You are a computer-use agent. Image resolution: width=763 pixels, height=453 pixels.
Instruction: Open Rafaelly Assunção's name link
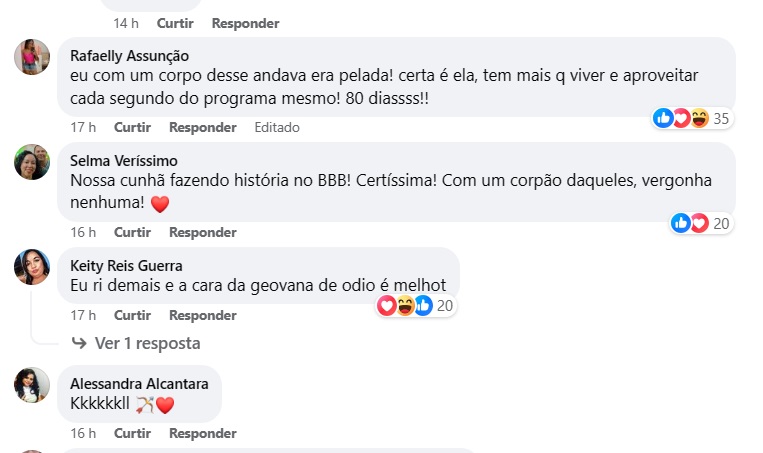pyautogui.click(x=130, y=55)
